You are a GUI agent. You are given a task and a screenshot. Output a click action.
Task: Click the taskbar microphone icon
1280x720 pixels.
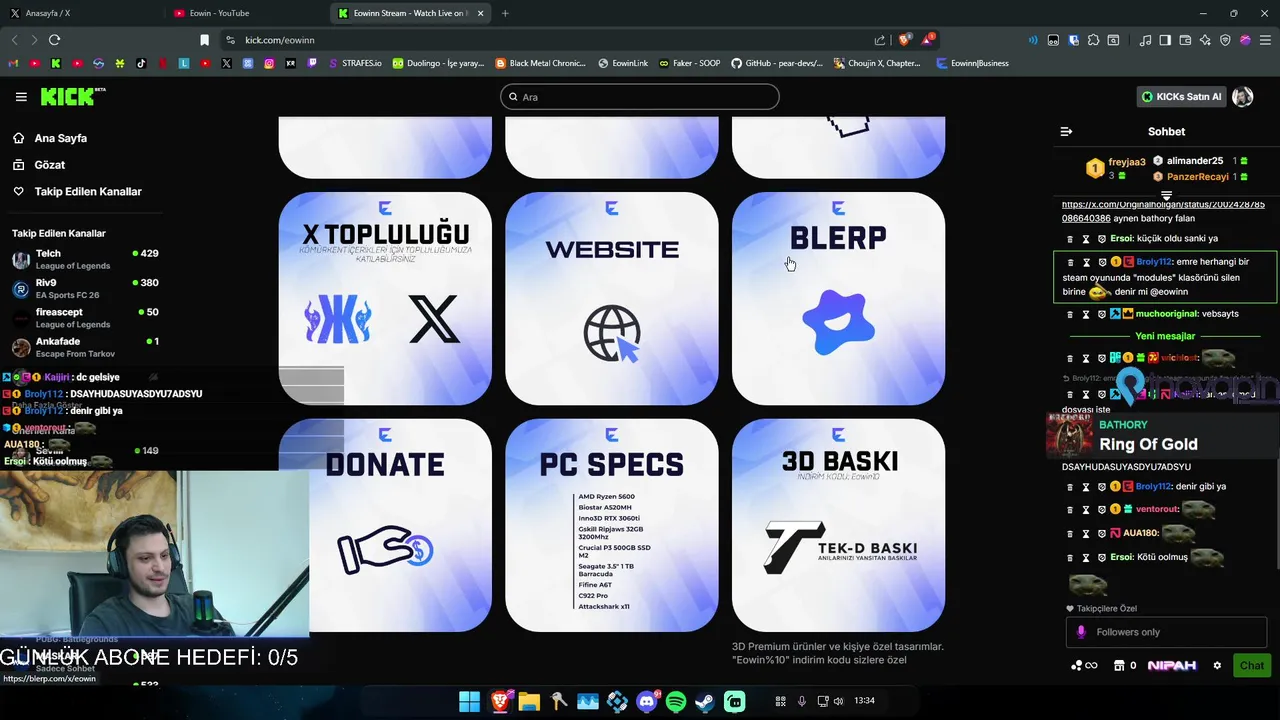coord(801,701)
